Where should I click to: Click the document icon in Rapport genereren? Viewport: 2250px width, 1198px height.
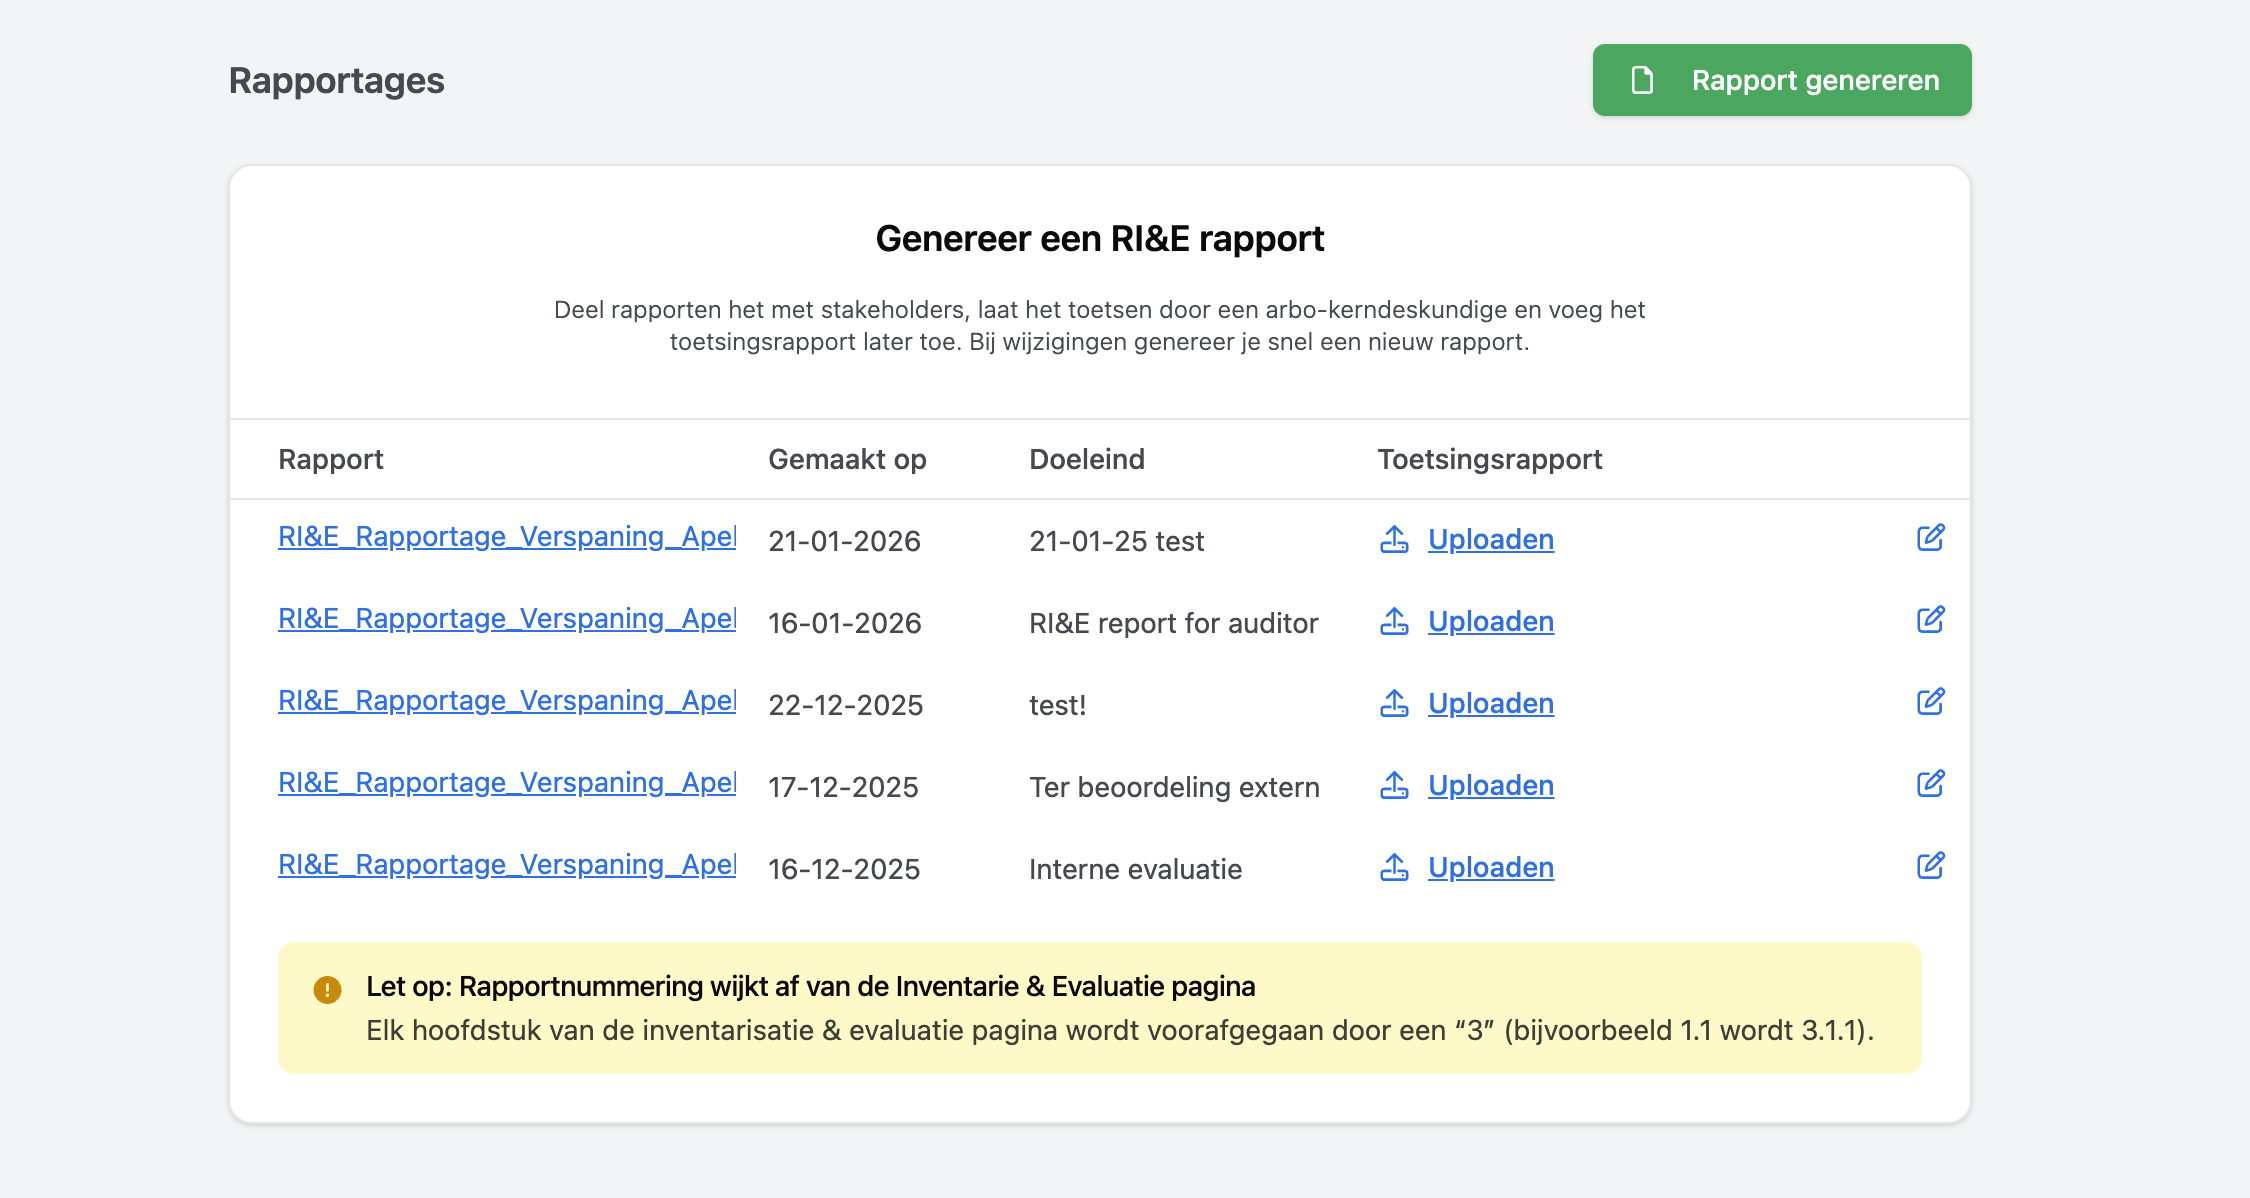[x=1642, y=80]
